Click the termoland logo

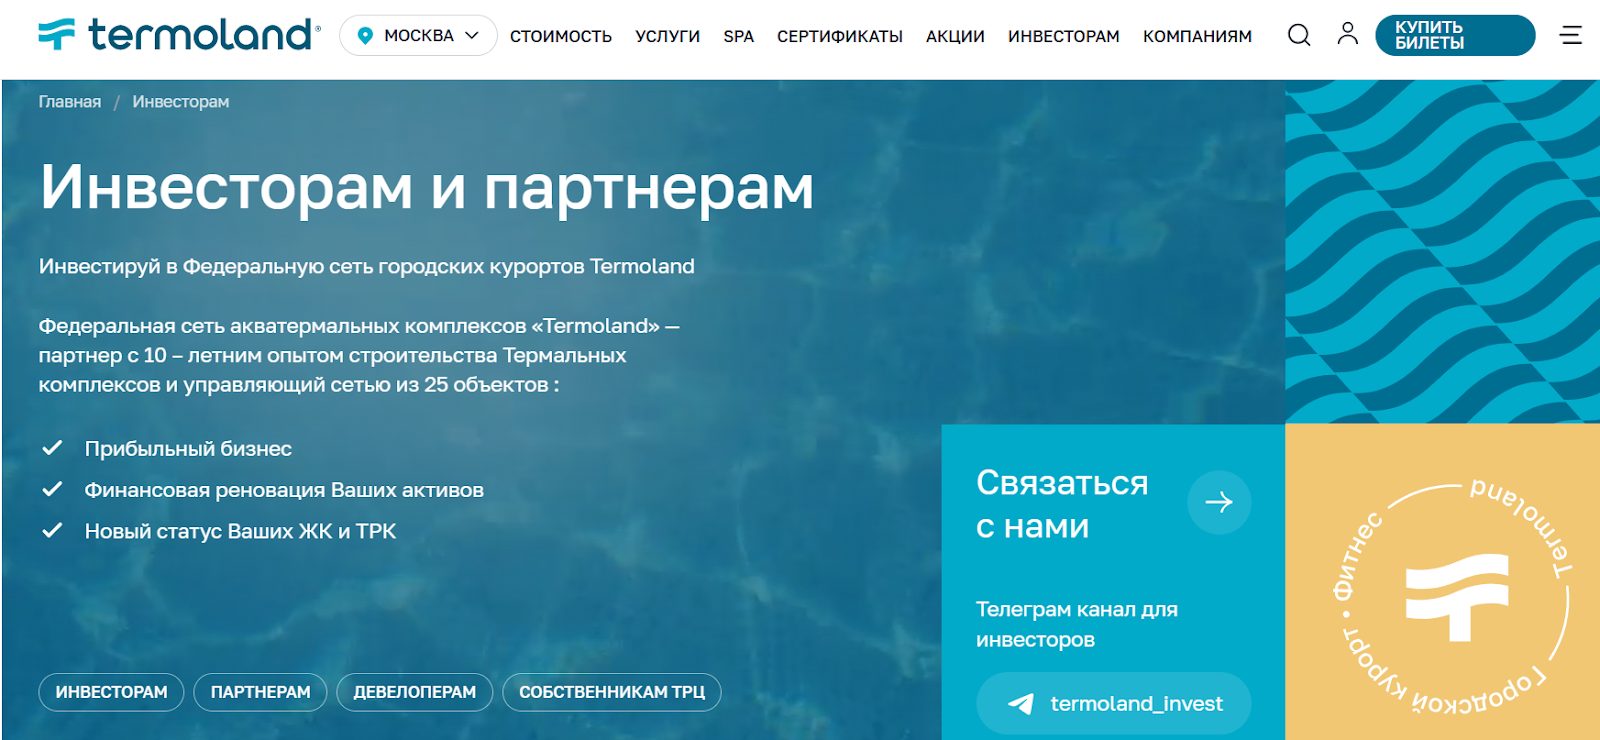[x=180, y=35]
